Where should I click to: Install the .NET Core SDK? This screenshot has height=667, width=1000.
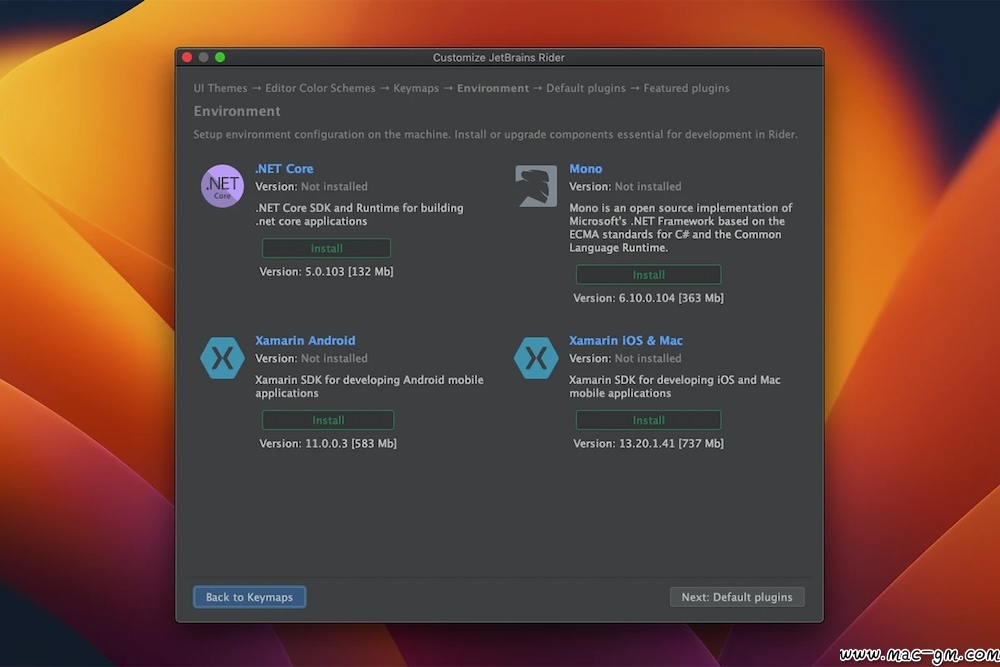point(327,248)
